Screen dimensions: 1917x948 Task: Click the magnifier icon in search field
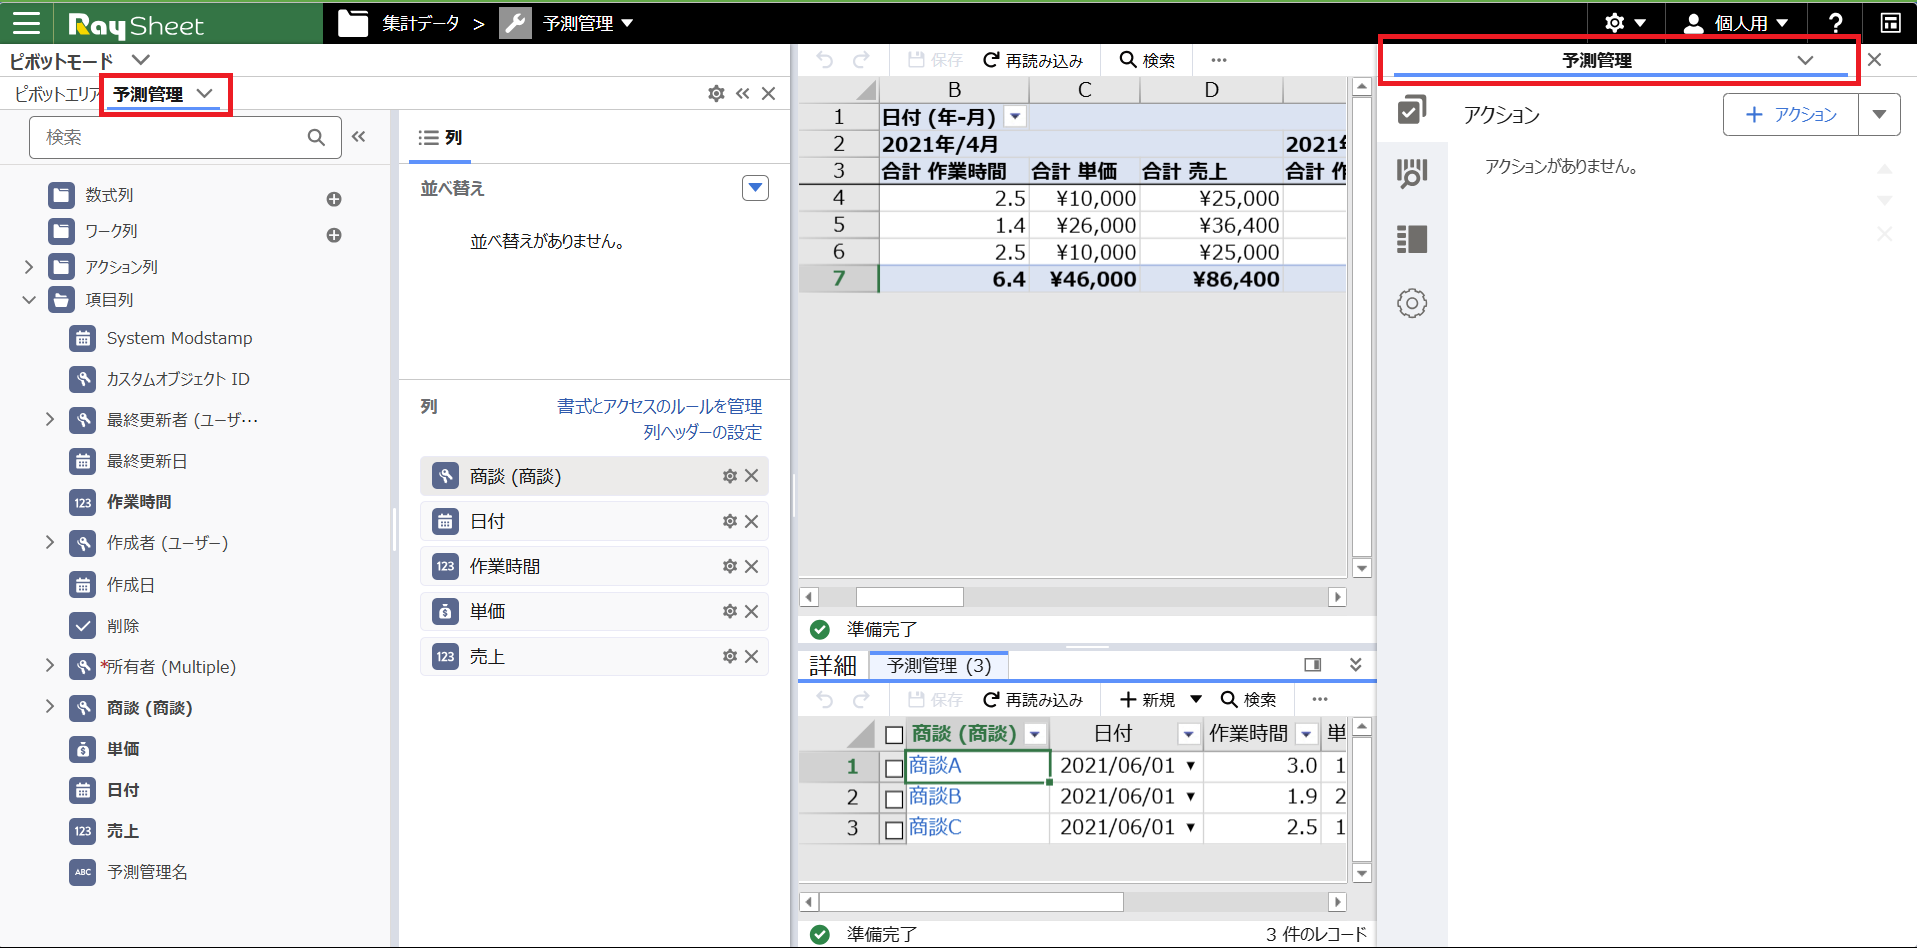click(316, 137)
